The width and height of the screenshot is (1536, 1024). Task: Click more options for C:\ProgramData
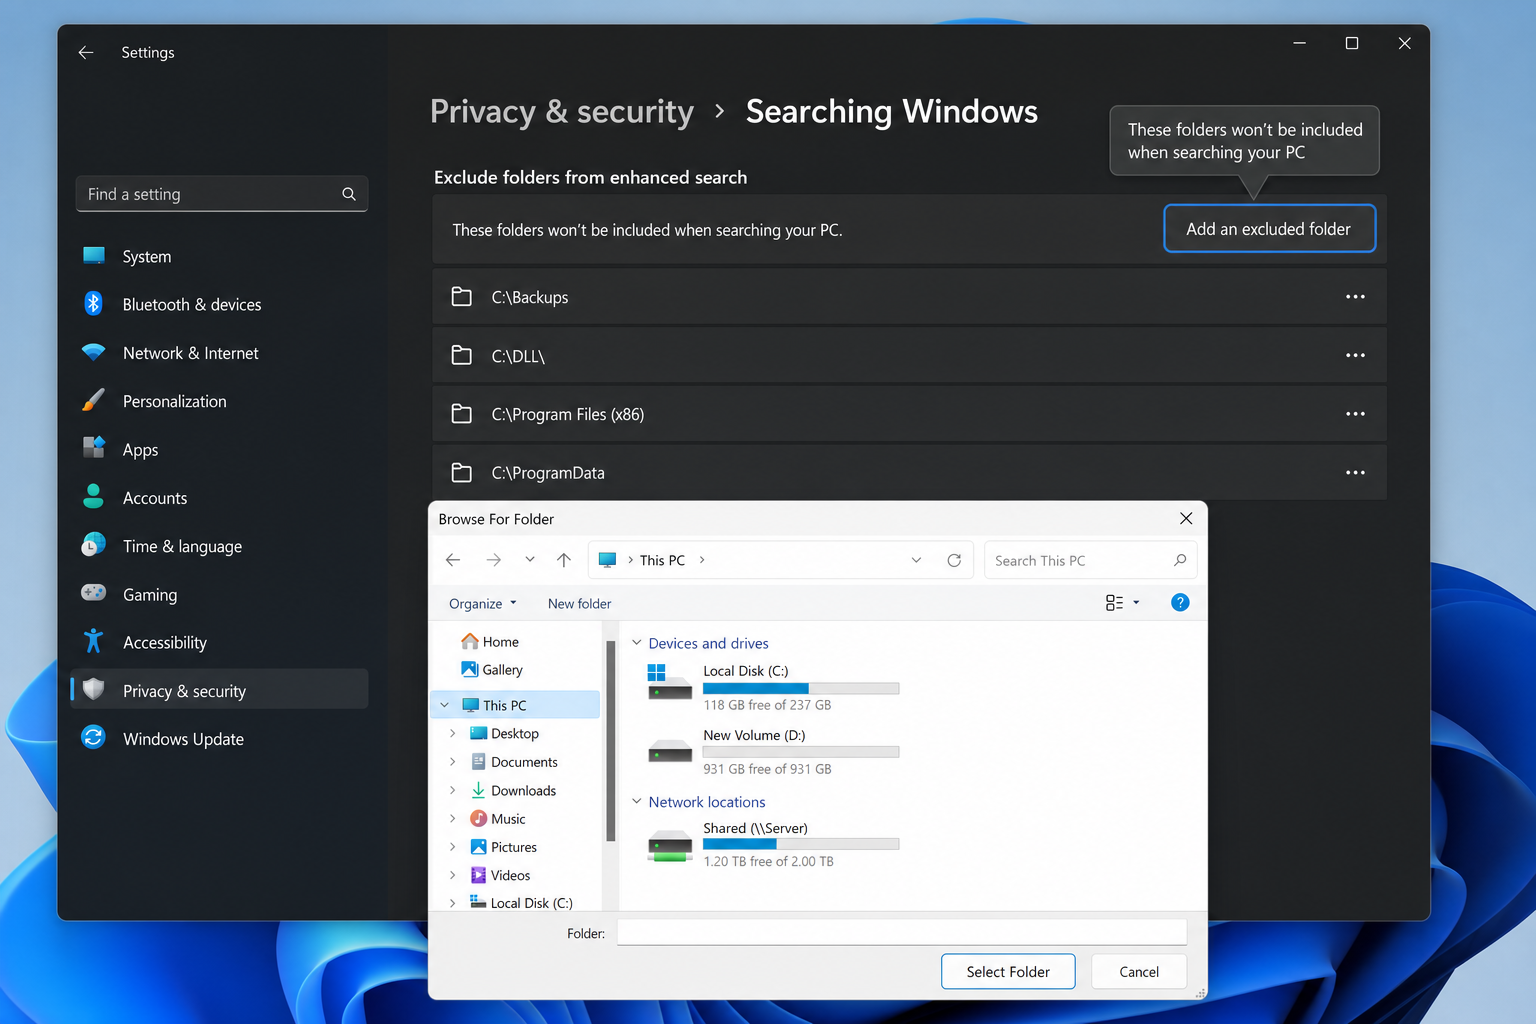1355,473
